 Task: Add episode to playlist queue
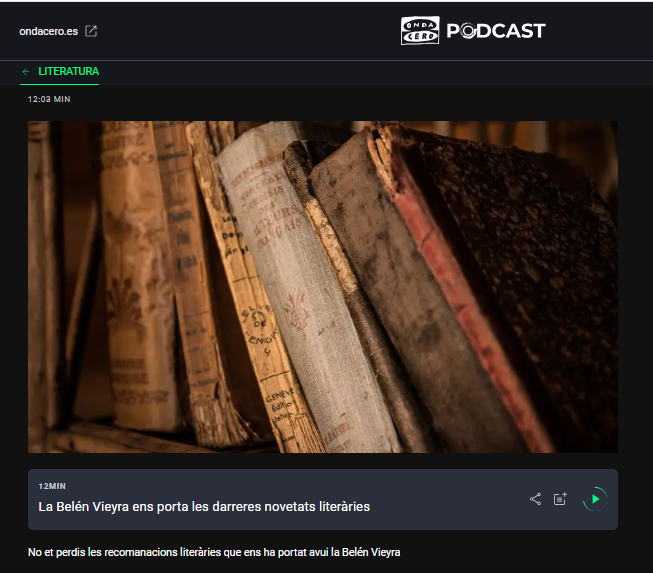pyautogui.click(x=561, y=499)
